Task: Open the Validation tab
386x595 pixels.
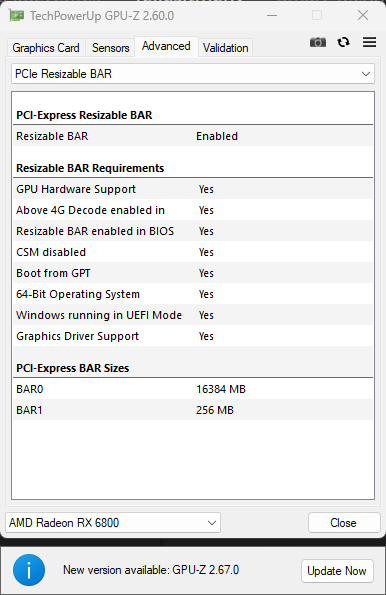Action: (x=225, y=48)
